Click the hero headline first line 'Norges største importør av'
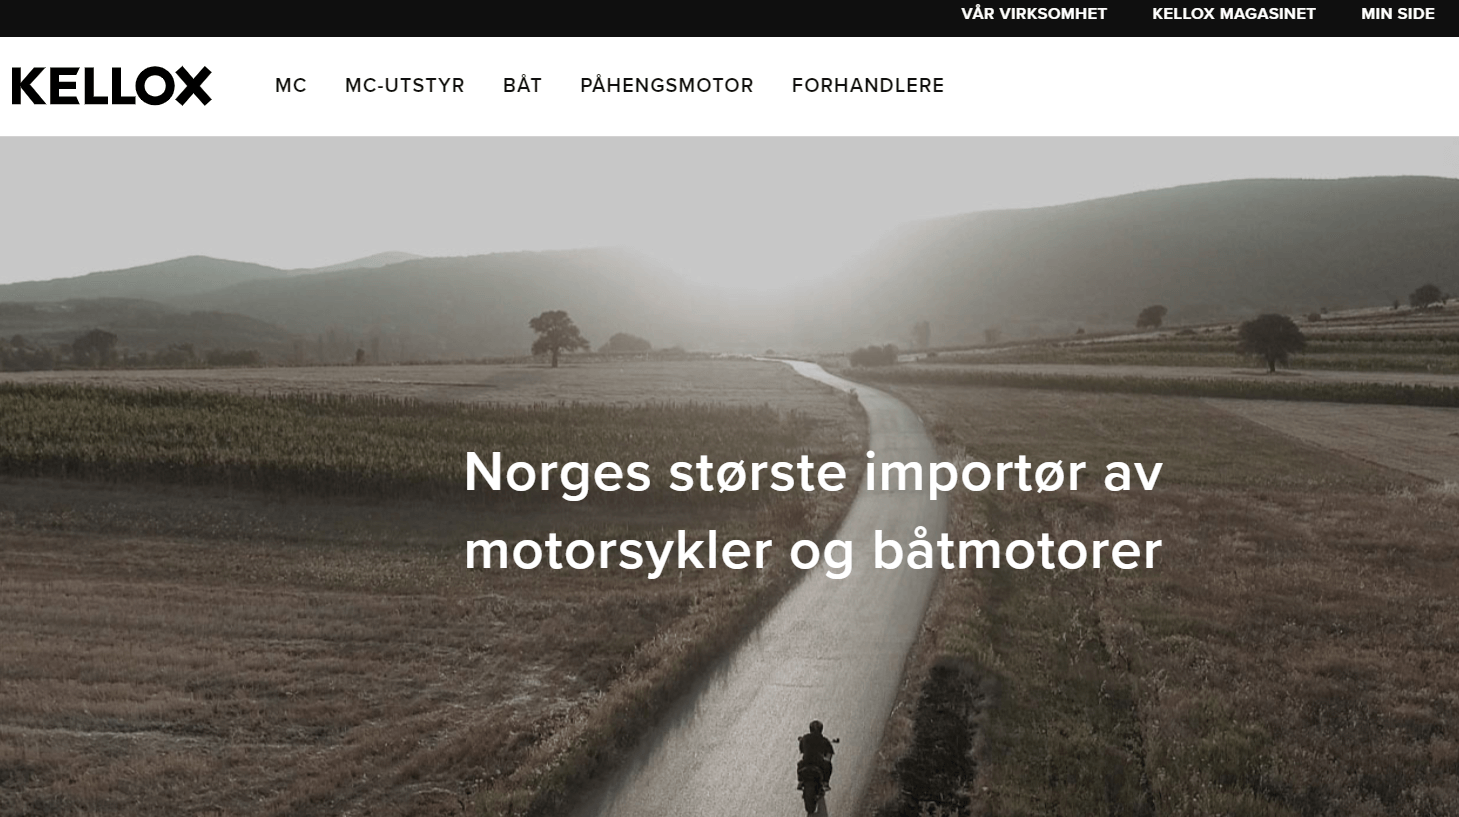1459x817 pixels. point(813,472)
